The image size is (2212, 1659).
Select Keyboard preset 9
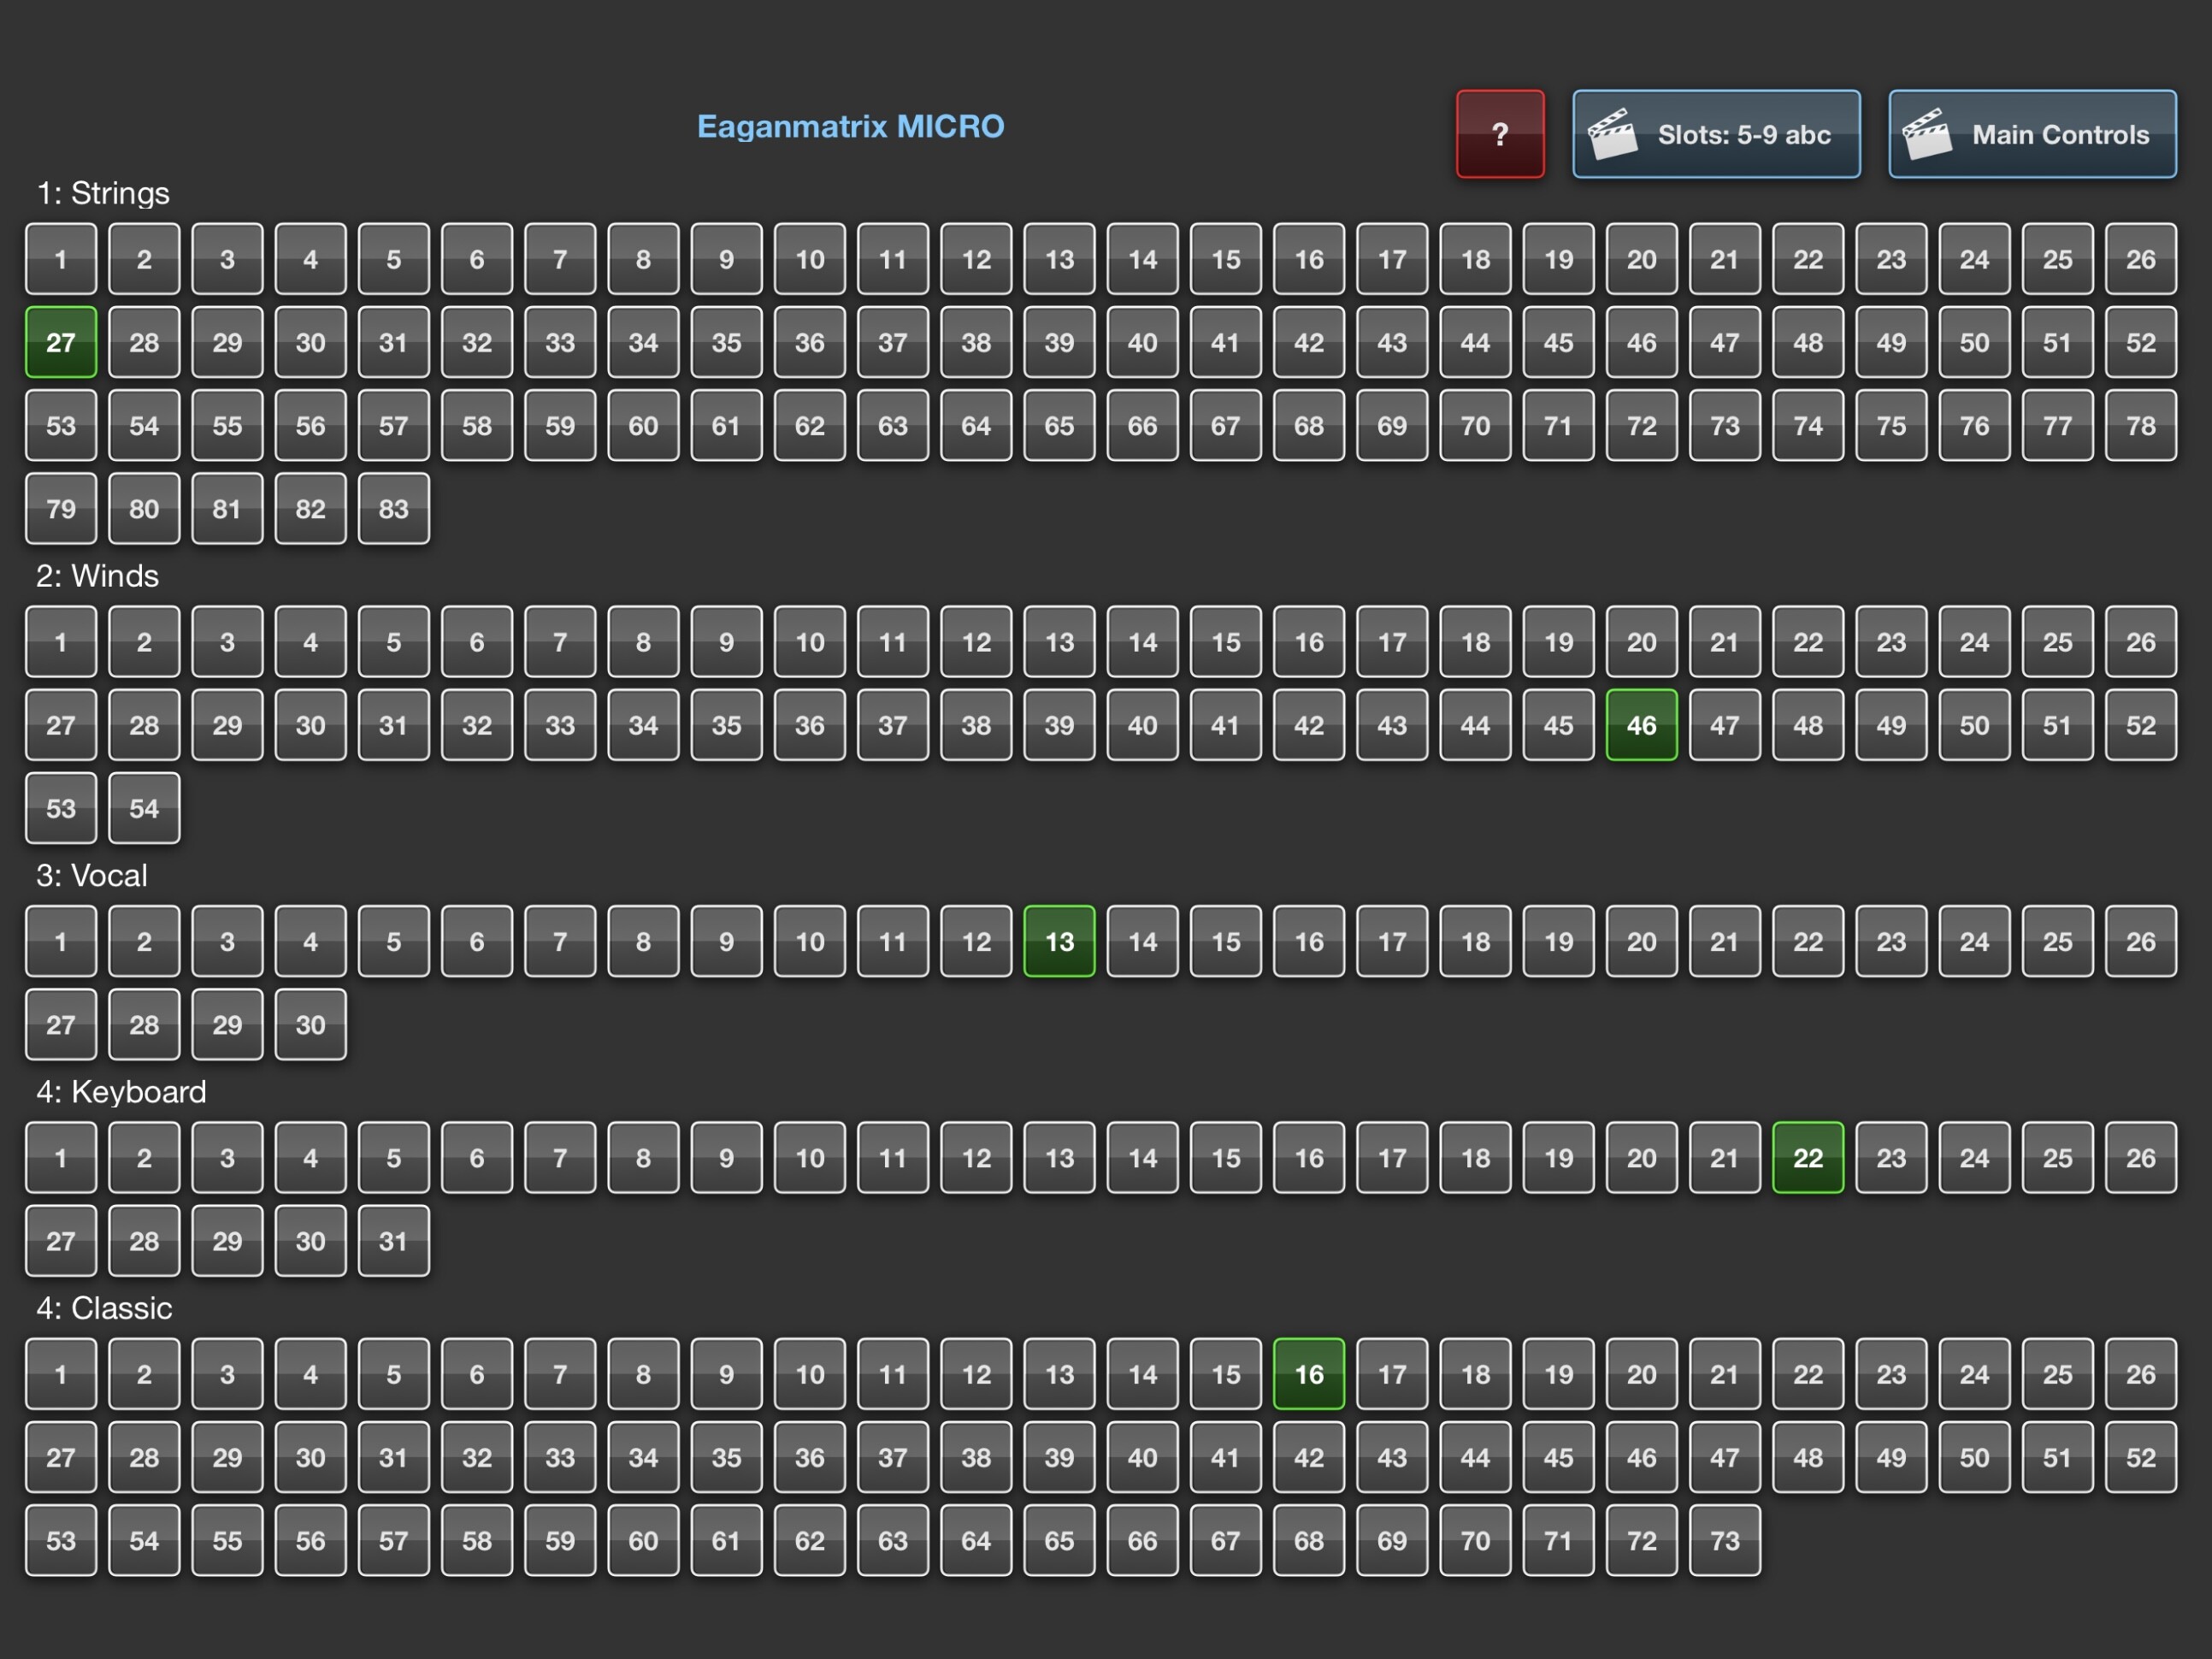click(x=727, y=1157)
